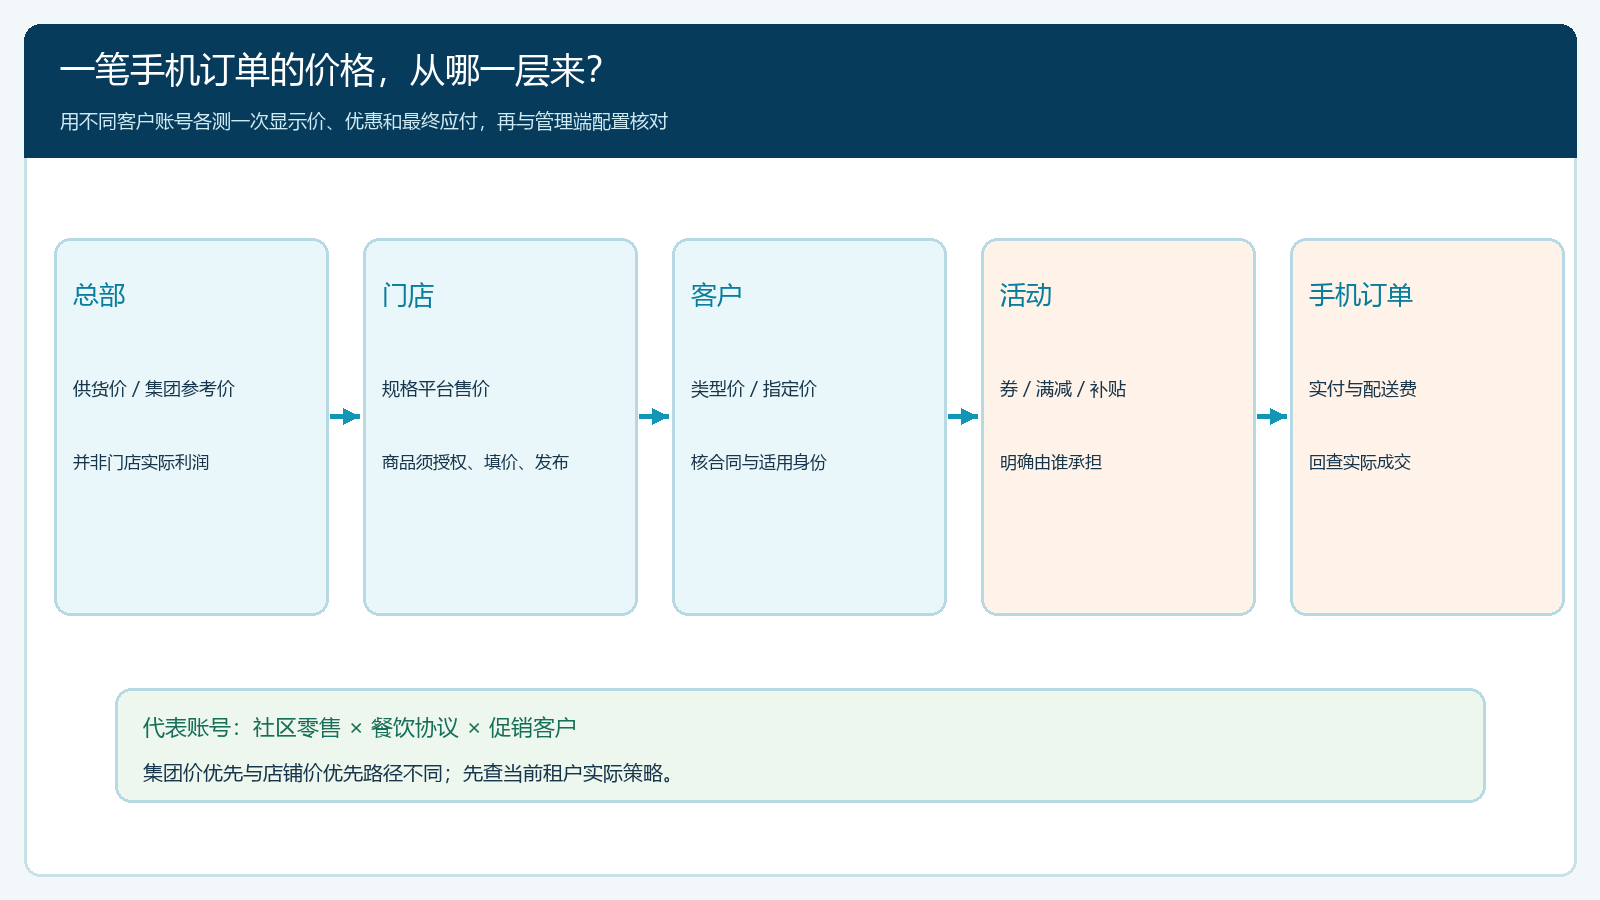
Task: Click 类型价 / 指定价 text
Action: point(754,389)
